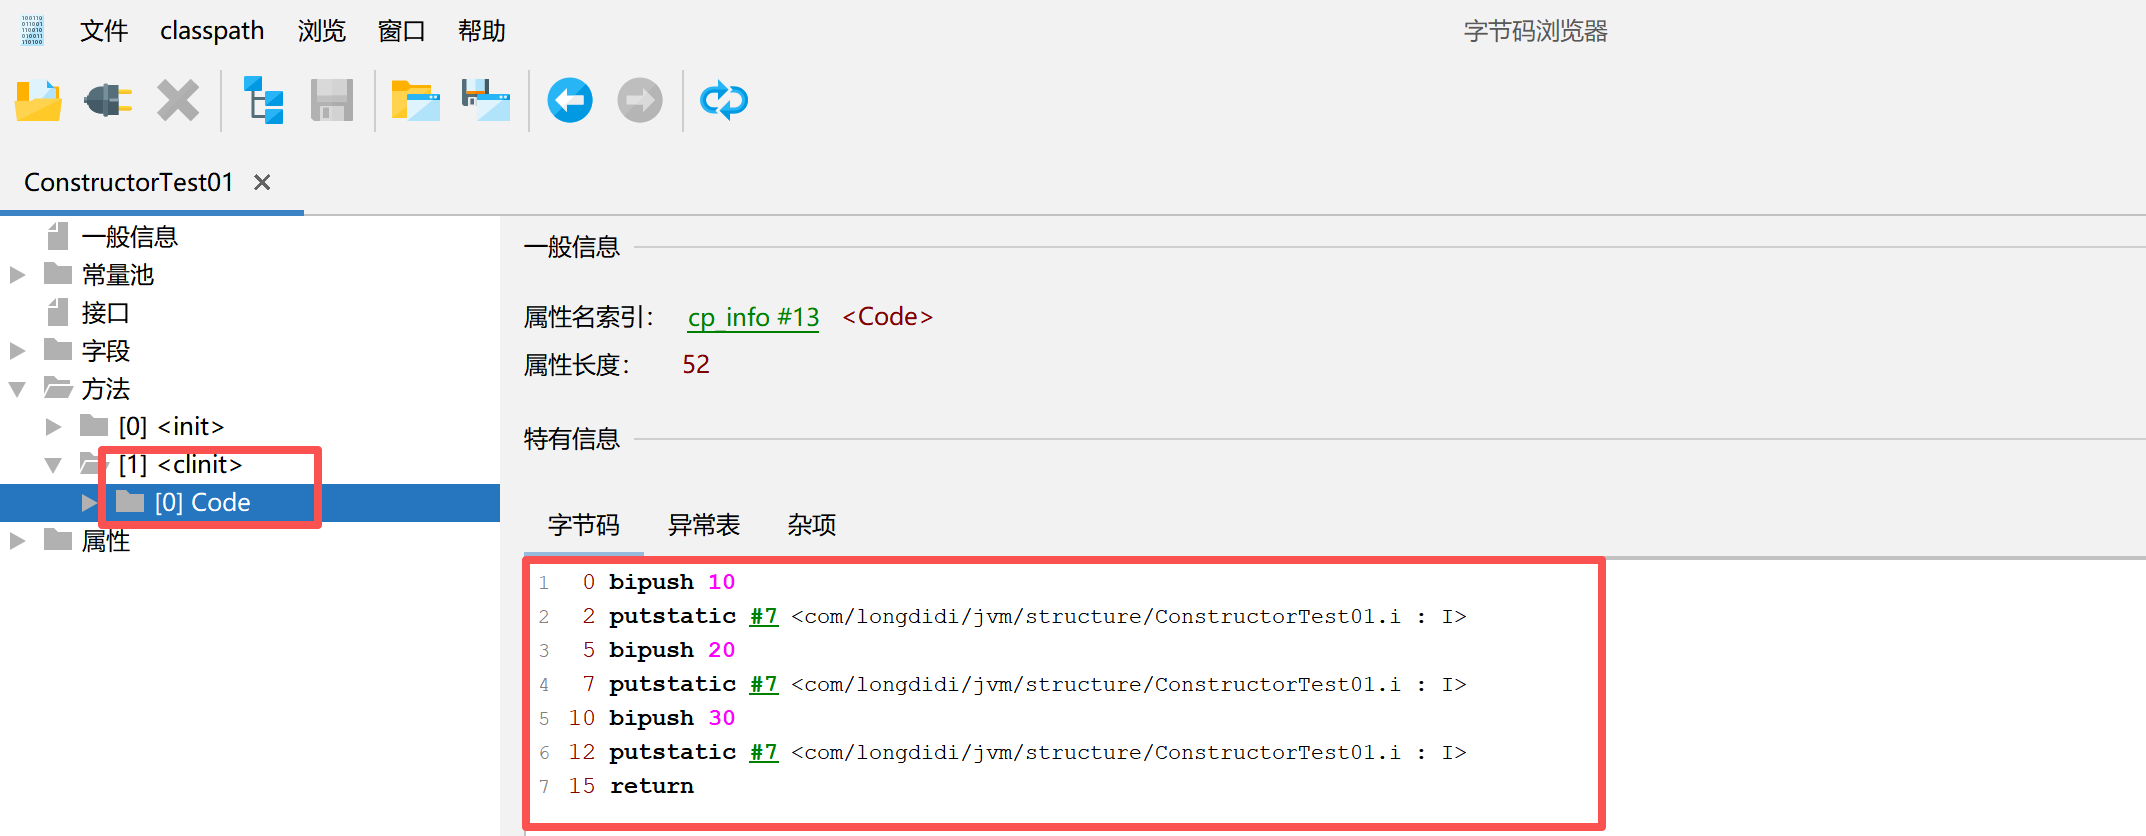Select 接口 tree item

point(106,313)
